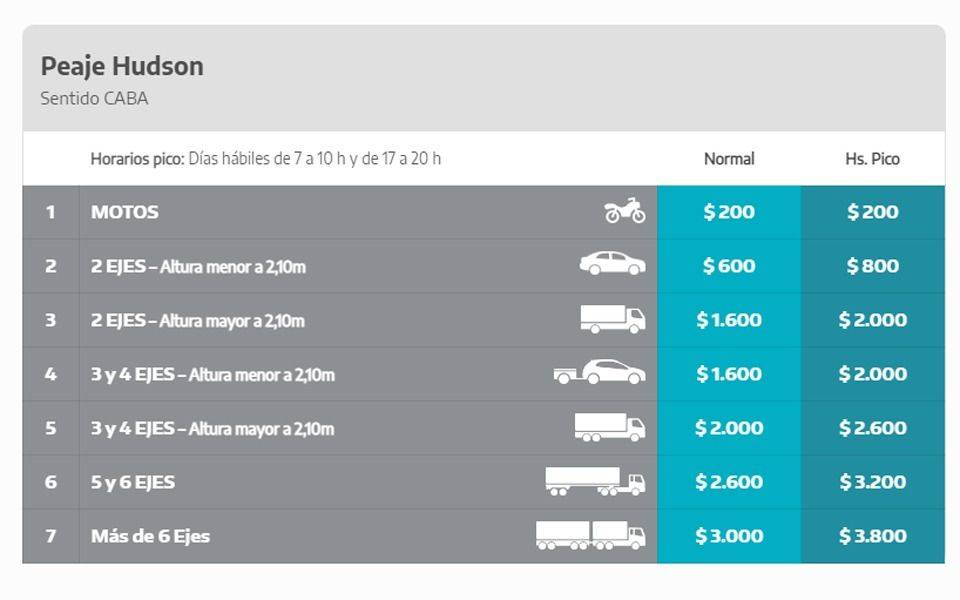Viewport: 960px width, 600px height.
Task: Select the Normal column header
Action: (729, 159)
